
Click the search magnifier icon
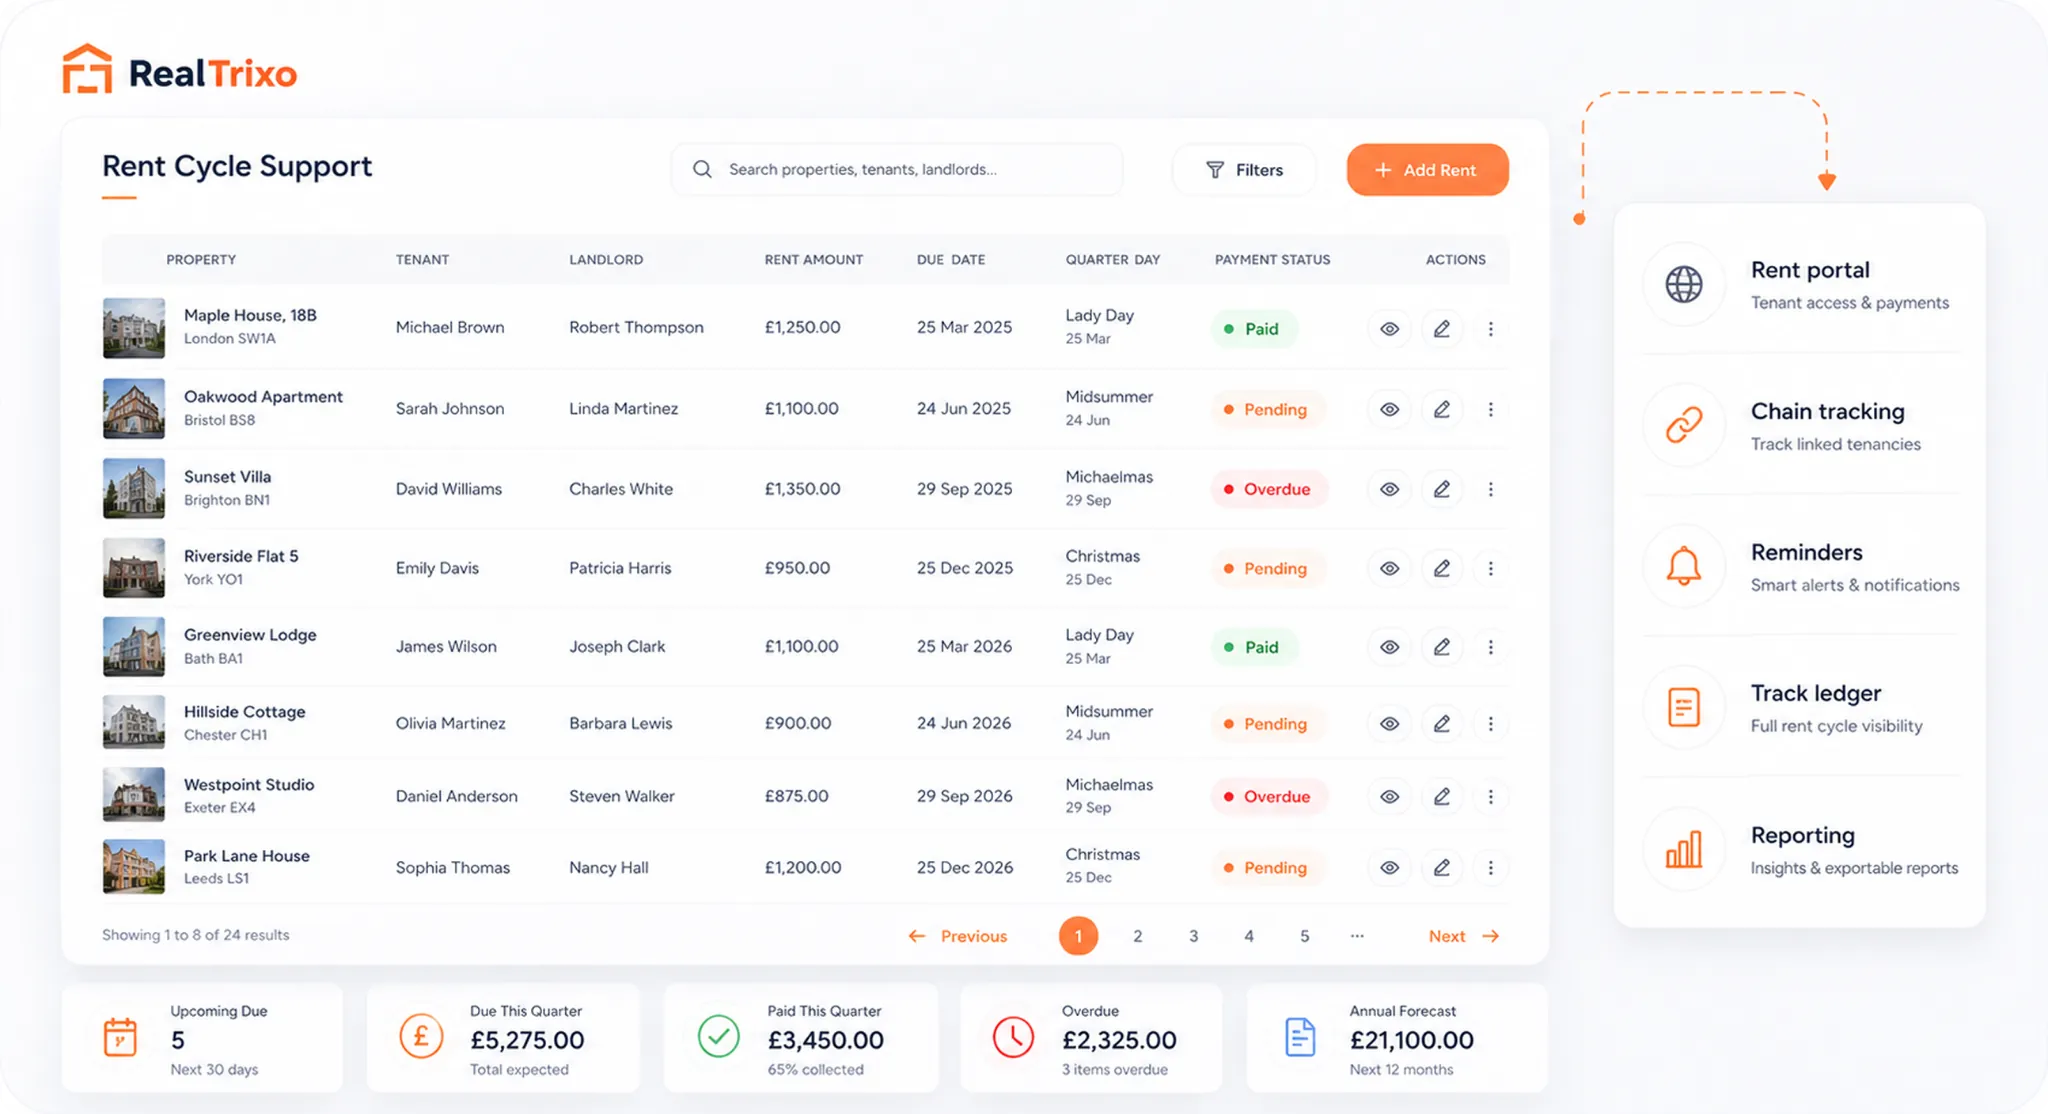(702, 169)
